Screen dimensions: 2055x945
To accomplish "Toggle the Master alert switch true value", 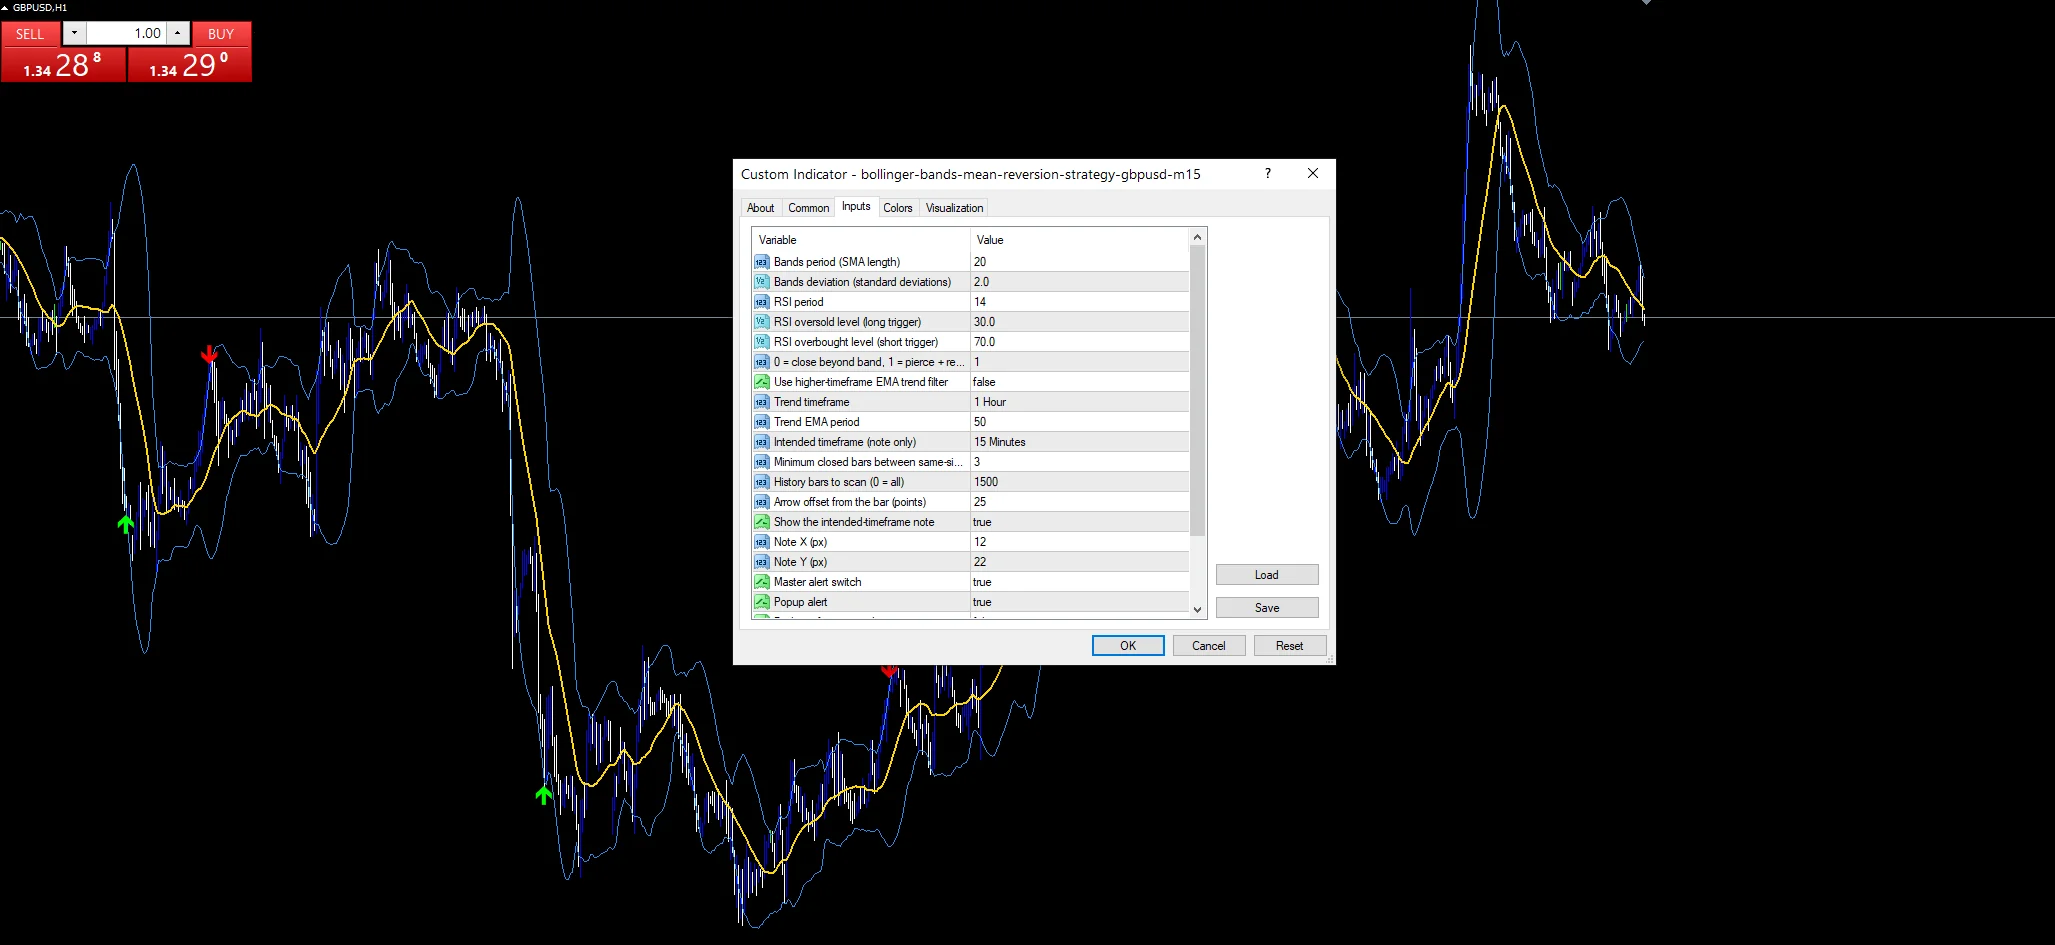I will tap(1079, 582).
